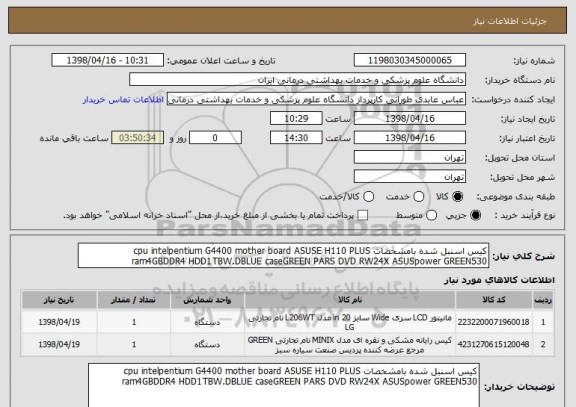
Task: Click the remaining time countdown box
Action: (x=137, y=138)
